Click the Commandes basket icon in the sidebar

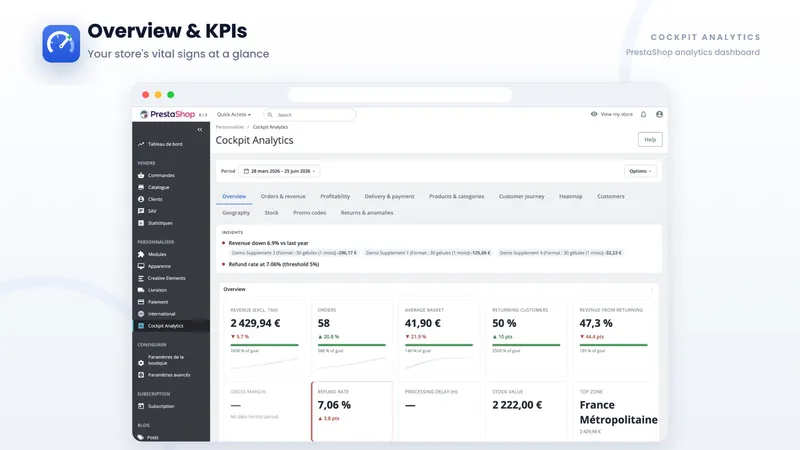click(141, 175)
